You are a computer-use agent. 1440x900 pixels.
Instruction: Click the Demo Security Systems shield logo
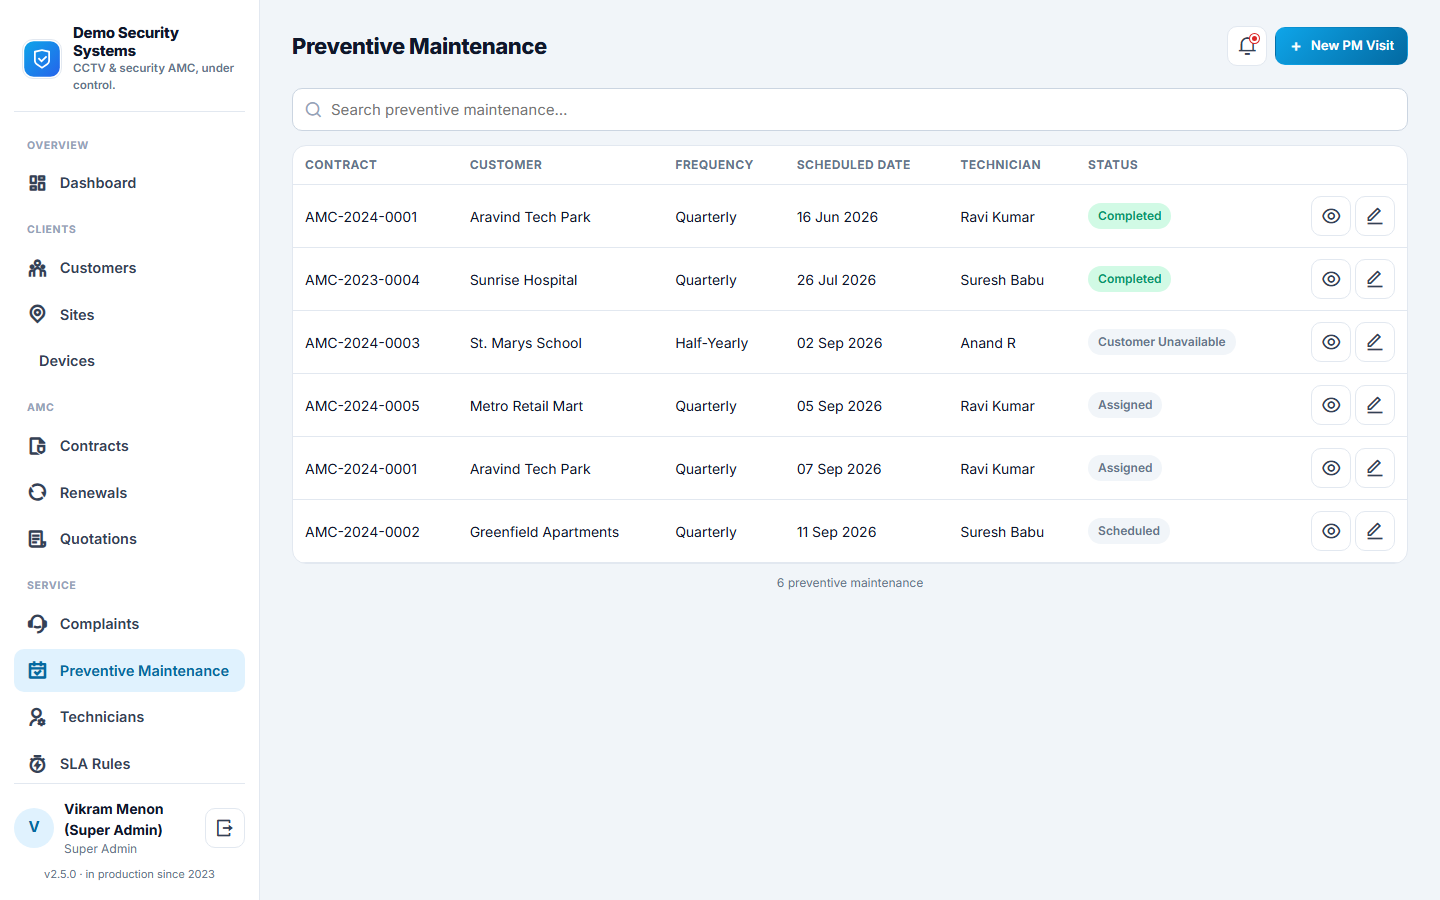pyautogui.click(x=42, y=59)
